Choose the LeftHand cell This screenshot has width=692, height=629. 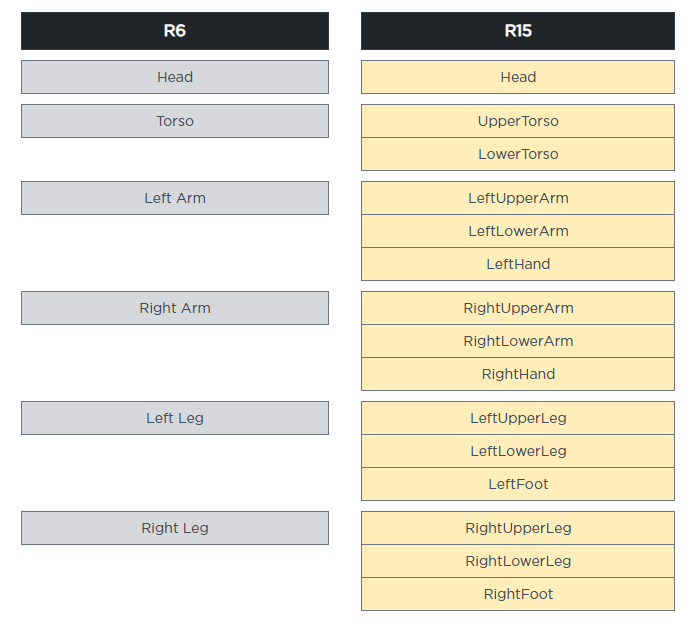coord(518,264)
